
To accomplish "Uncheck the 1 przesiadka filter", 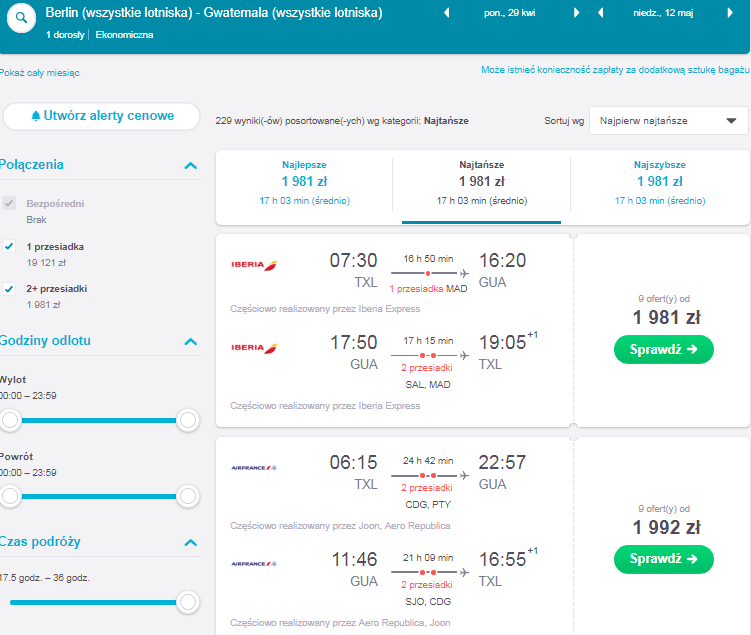I will 9,246.
